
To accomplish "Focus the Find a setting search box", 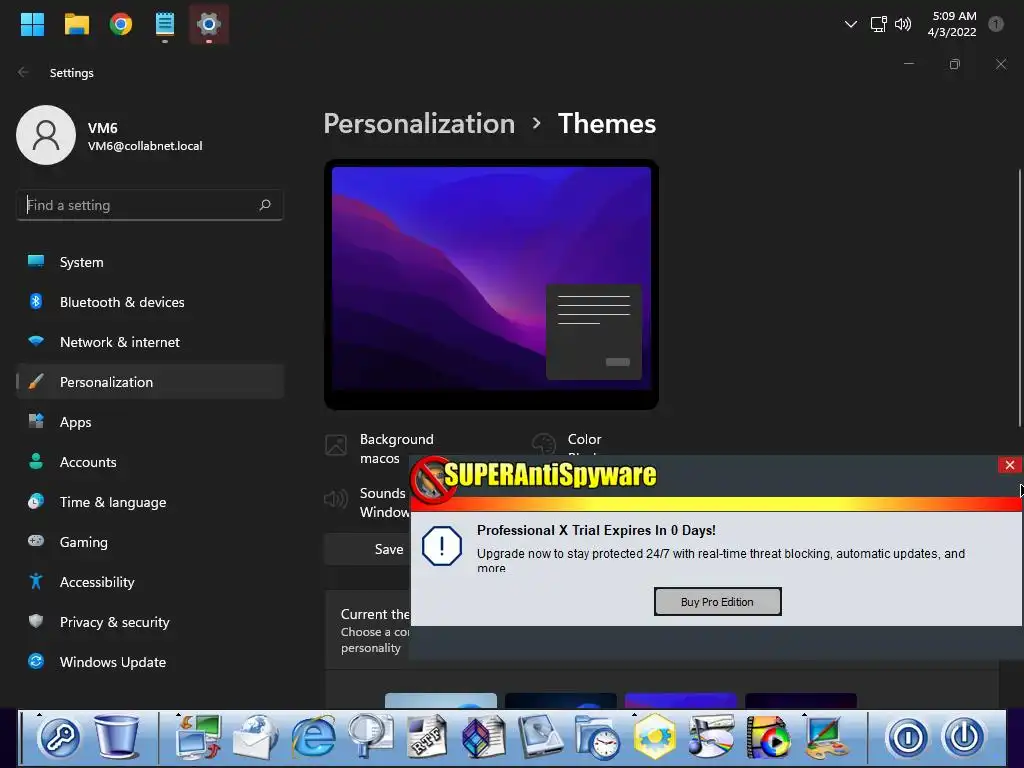I will point(150,205).
